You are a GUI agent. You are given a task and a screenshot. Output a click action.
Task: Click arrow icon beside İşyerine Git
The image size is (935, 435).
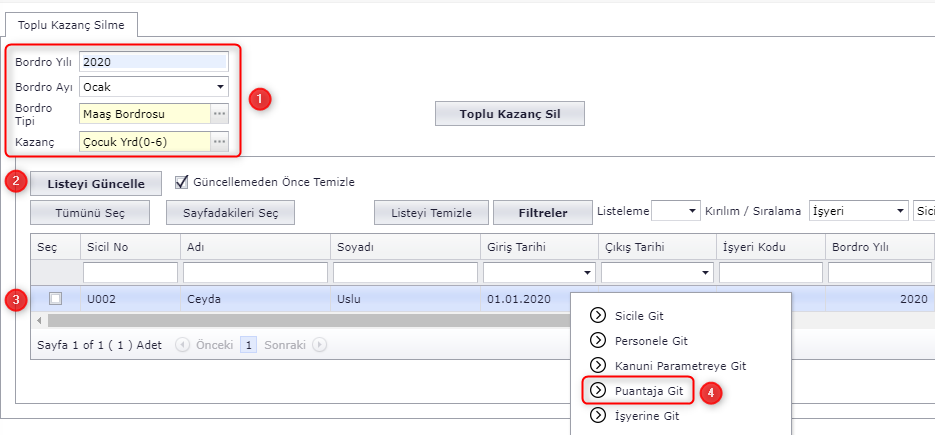[x=599, y=416]
